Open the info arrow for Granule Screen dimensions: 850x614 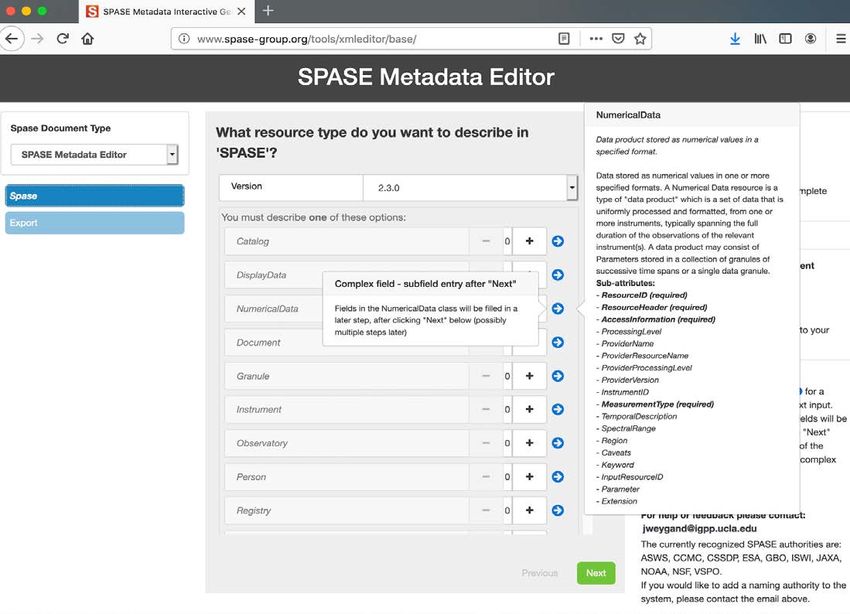[x=557, y=376]
